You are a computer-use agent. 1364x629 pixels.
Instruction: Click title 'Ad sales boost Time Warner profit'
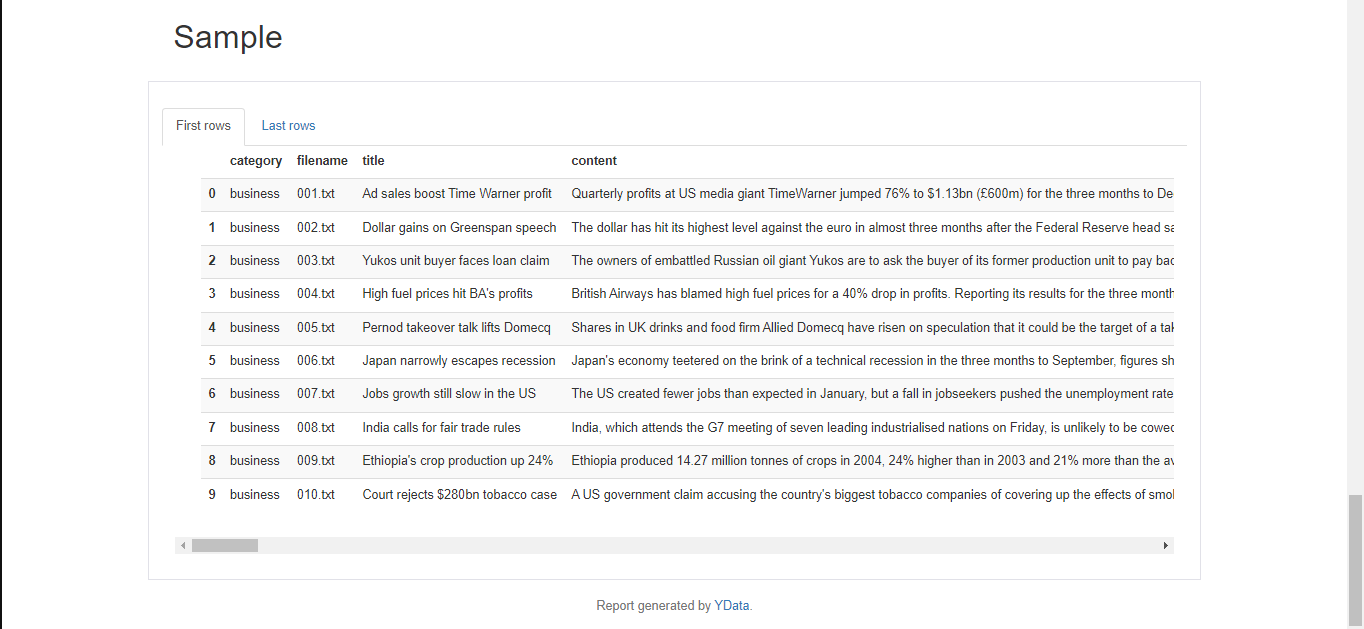click(457, 194)
